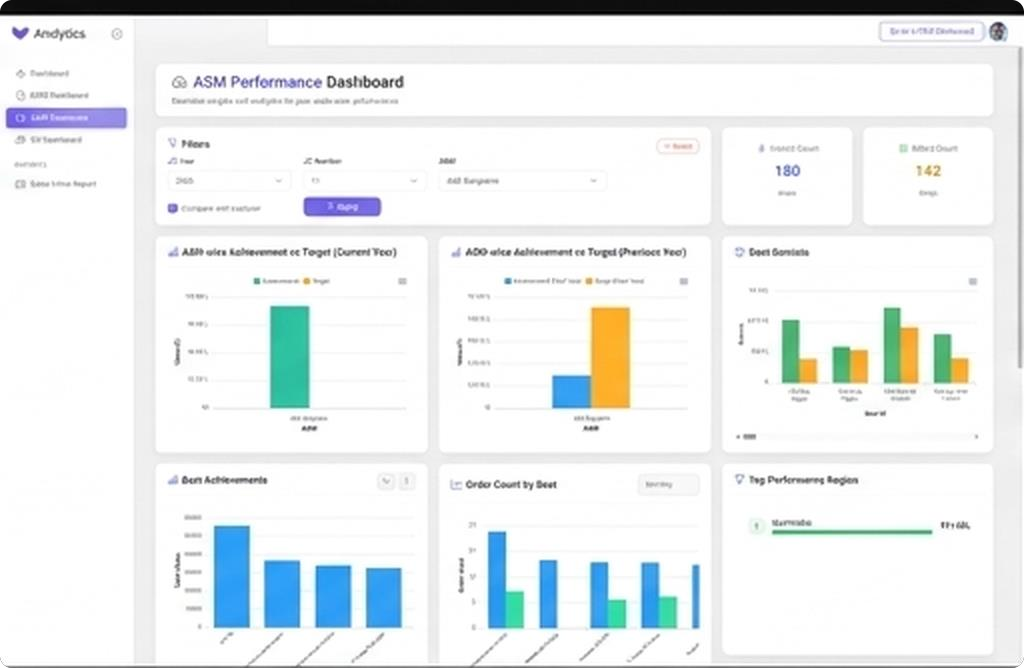Click the heading "ASM Performance Dashboard"
Viewport: 1024px width, 668px height.
point(298,82)
